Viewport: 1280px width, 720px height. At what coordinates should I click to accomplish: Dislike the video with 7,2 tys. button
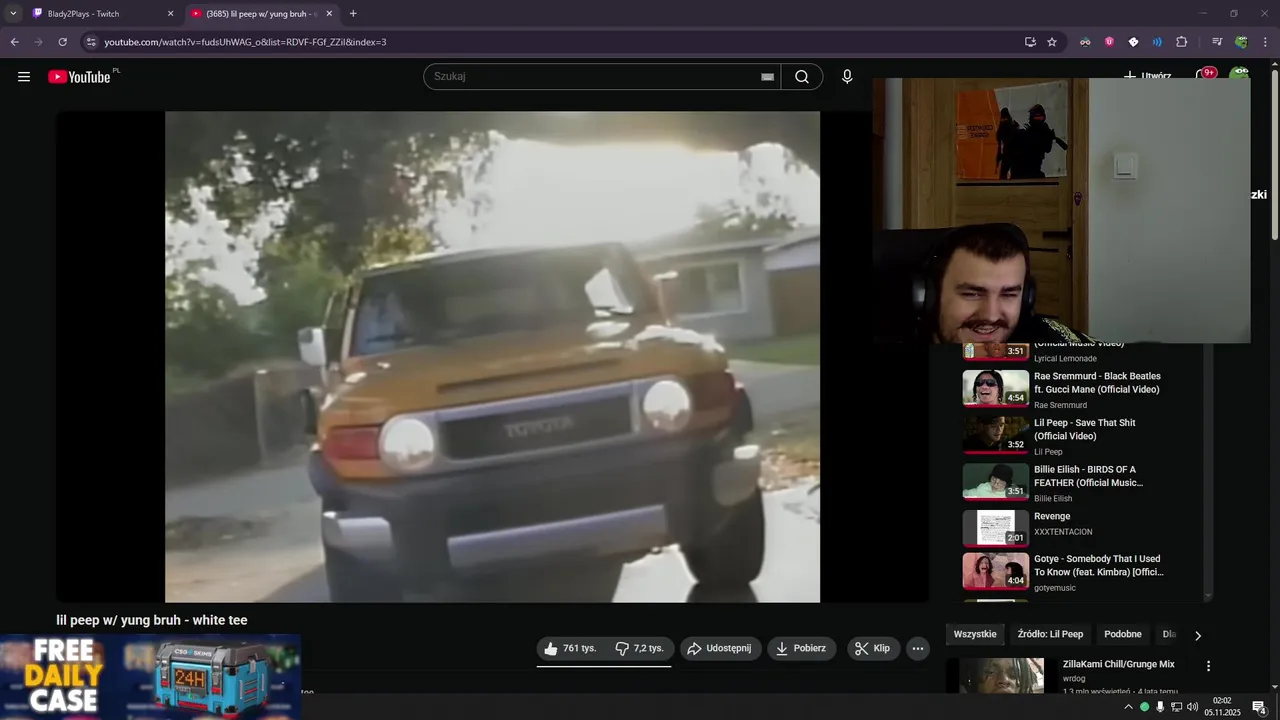coord(639,648)
